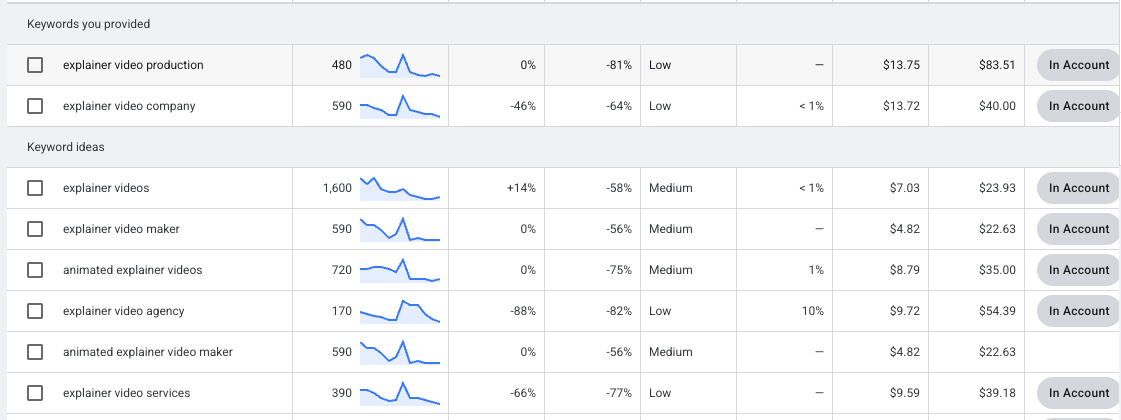Check the 'explainer videos' keyword row

tap(35, 188)
